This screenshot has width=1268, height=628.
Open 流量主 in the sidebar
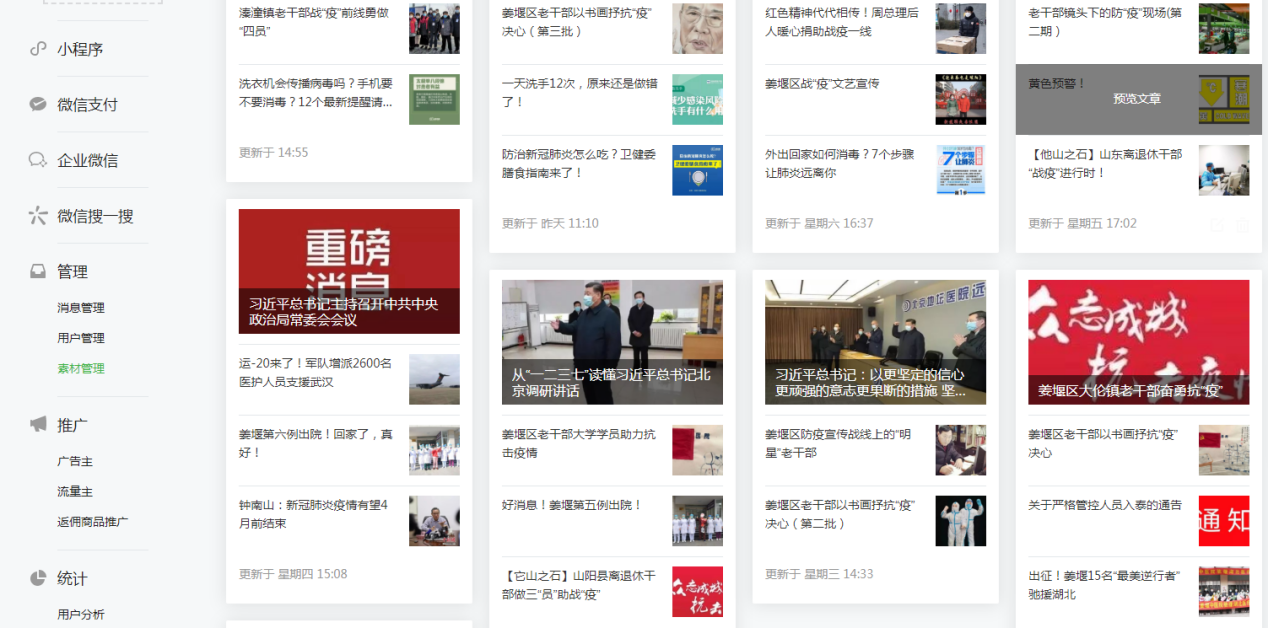[x=75, y=492]
